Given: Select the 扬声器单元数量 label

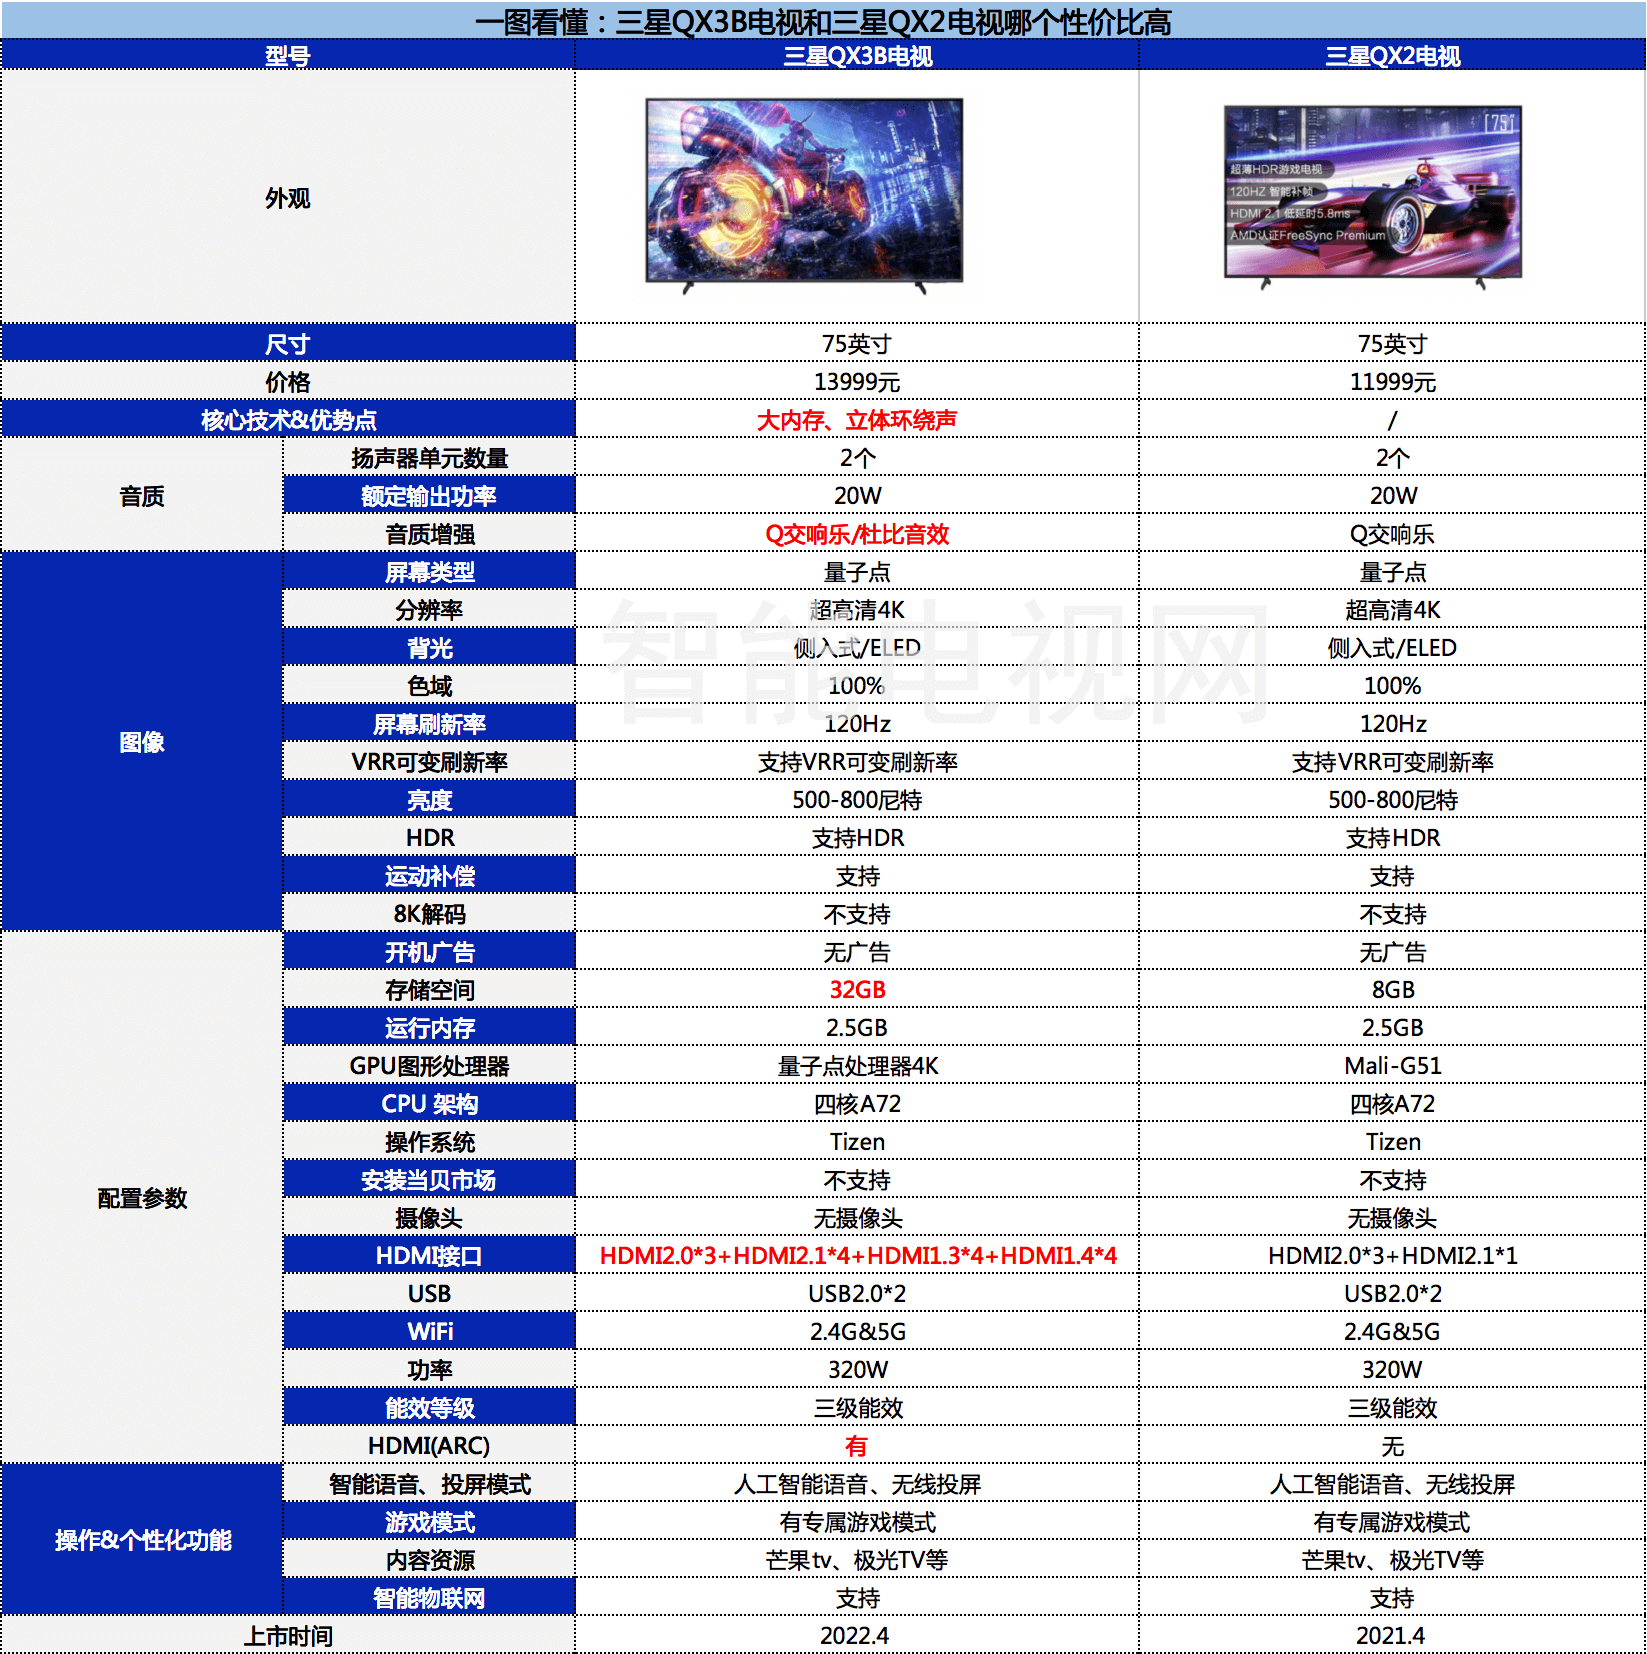Looking at the screenshot, I should coord(430,458).
